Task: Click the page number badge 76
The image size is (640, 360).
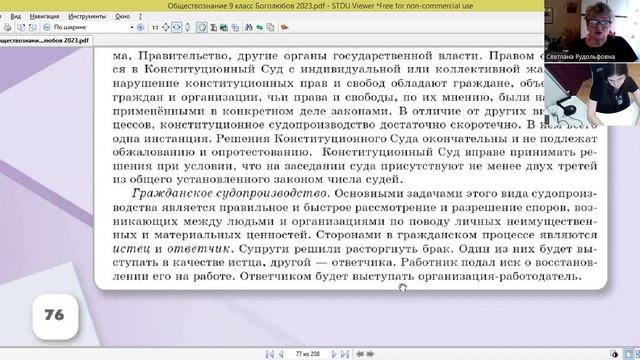Action: point(55,316)
